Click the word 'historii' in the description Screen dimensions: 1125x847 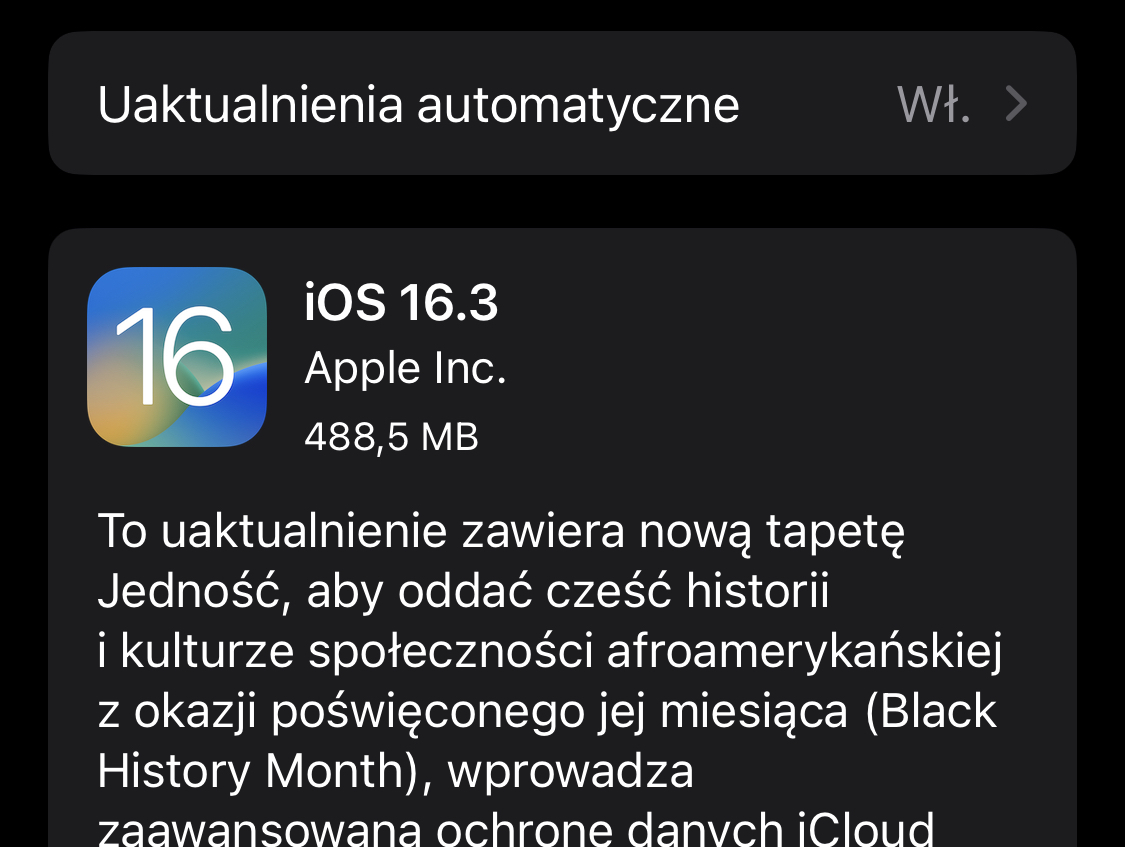click(x=758, y=591)
